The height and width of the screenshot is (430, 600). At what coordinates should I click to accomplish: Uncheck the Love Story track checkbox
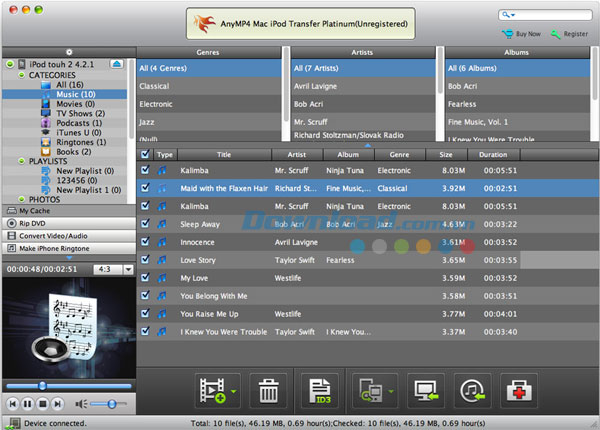[148, 260]
